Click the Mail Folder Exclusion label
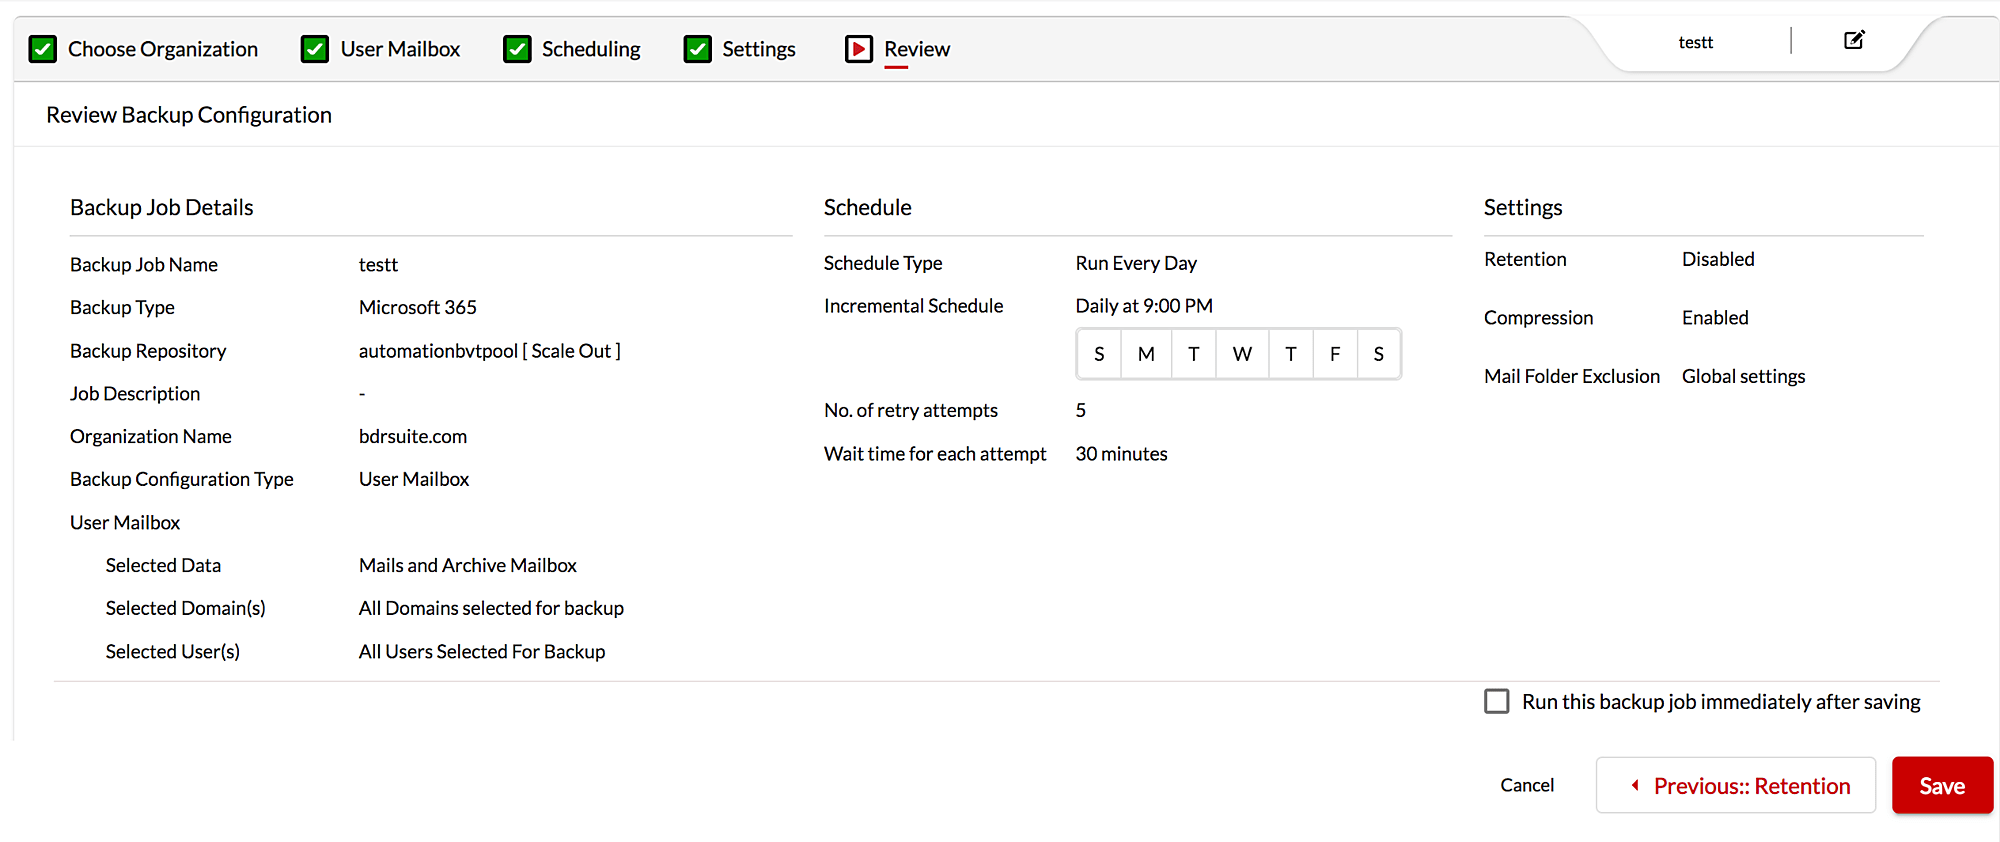Image resolution: width=2000 pixels, height=842 pixels. tap(1572, 376)
